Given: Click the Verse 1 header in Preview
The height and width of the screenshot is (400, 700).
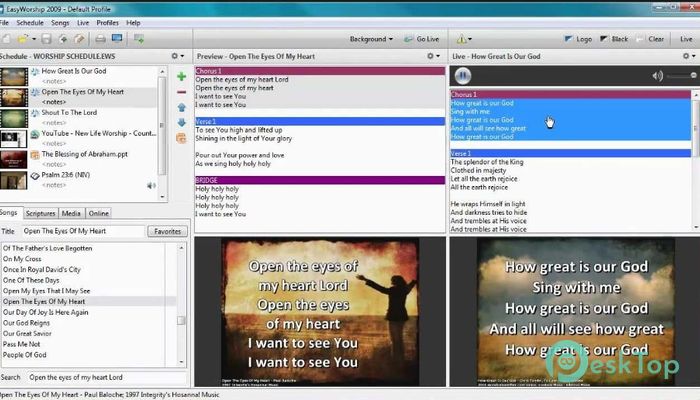Looking at the screenshot, I should pos(320,121).
